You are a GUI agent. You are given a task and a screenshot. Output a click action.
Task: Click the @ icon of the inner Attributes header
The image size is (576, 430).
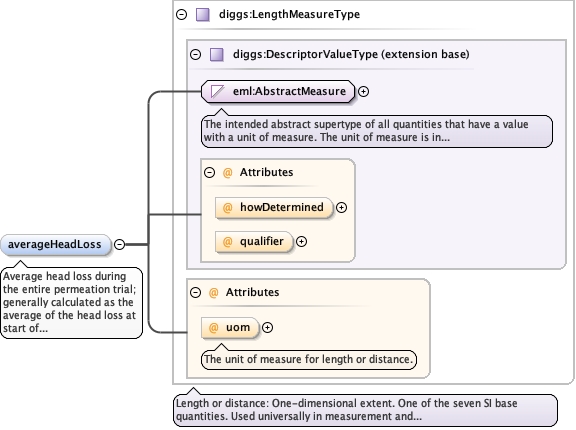coord(228,173)
